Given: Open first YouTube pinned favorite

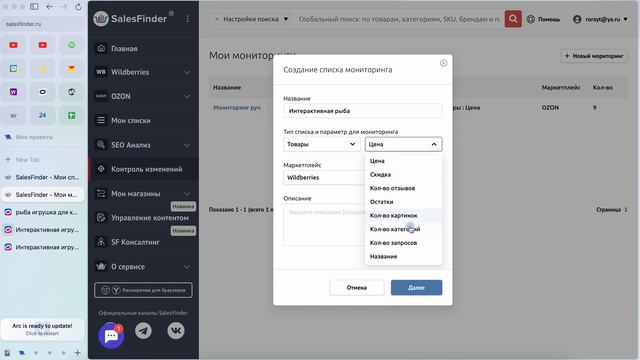Looking at the screenshot, I should pyautogui.click(x=13, y=45).
